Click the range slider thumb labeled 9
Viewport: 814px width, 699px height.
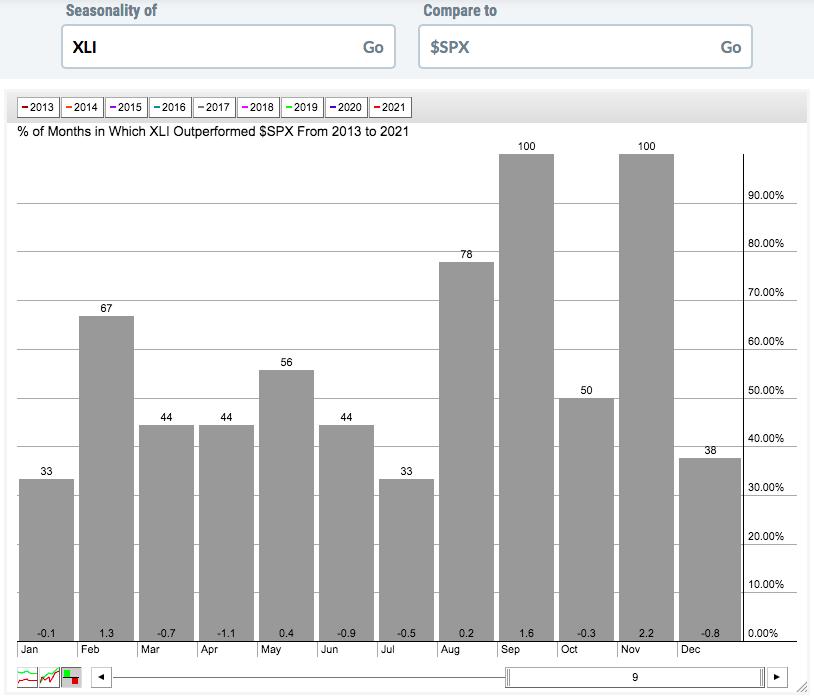coord(635,677)
